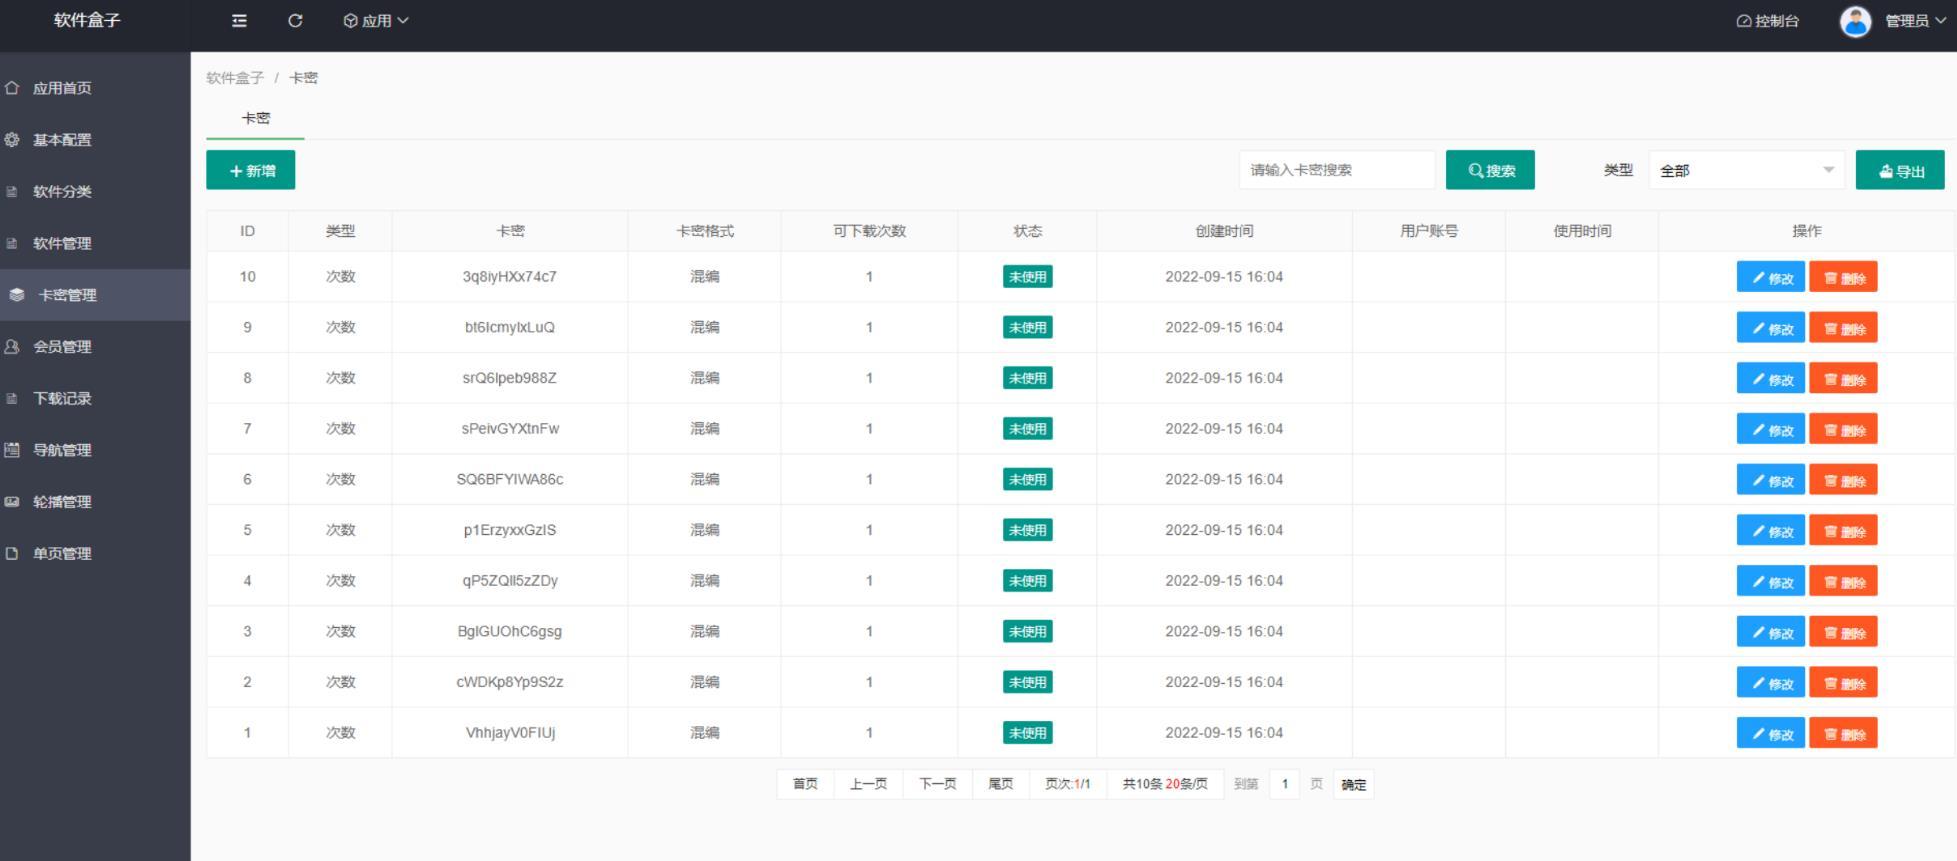Edit card key 3q8iyHXx74c7 via 修改

click(x=1770, y=278)
